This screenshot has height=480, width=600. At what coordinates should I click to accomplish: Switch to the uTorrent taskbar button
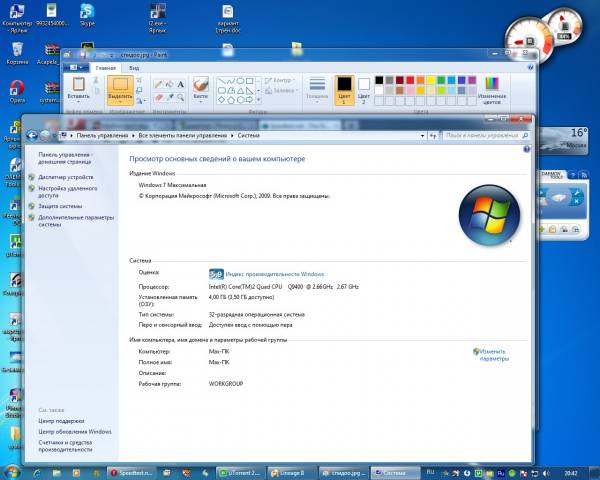[240, 473]
